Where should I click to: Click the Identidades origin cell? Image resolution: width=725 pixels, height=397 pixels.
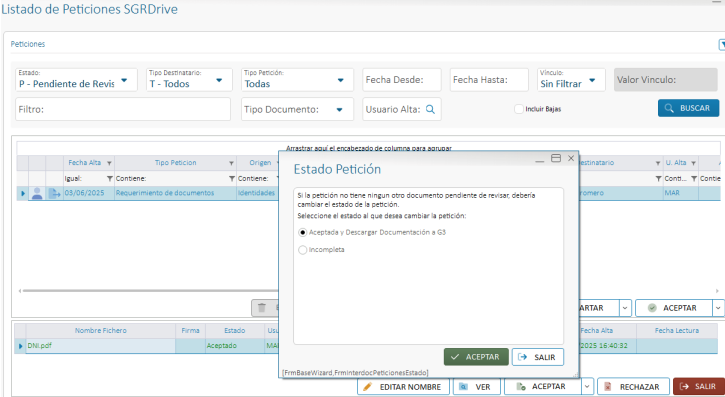pos(258,193)
